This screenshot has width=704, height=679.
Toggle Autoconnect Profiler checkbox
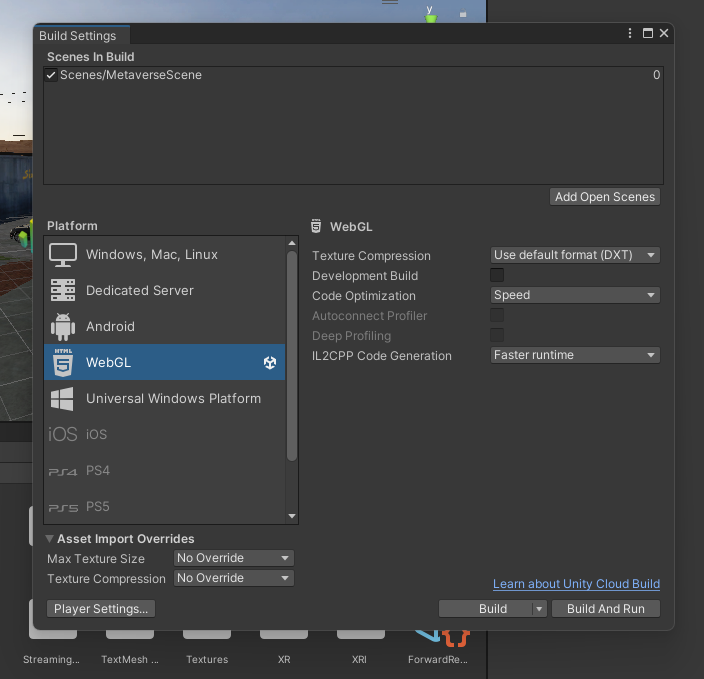tap(497, 315)
